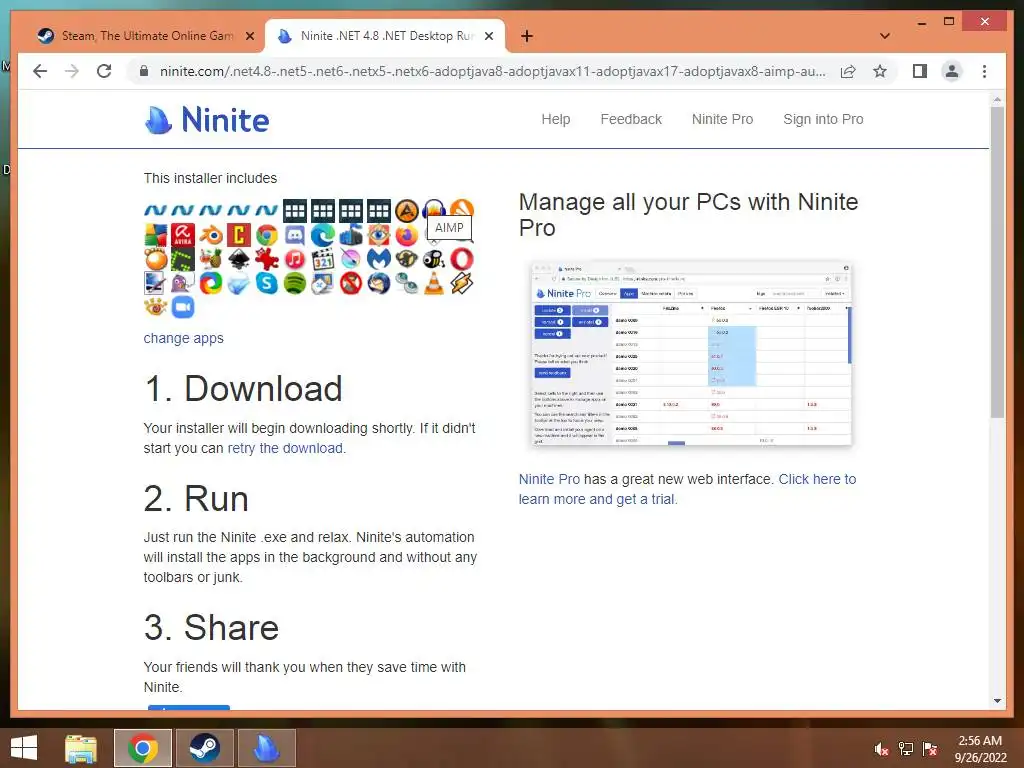Image resolution: width=1024 pixels, height=768 pixels.
Task: Open the Ninite installer taskbar icon
Action: point(266,748)
